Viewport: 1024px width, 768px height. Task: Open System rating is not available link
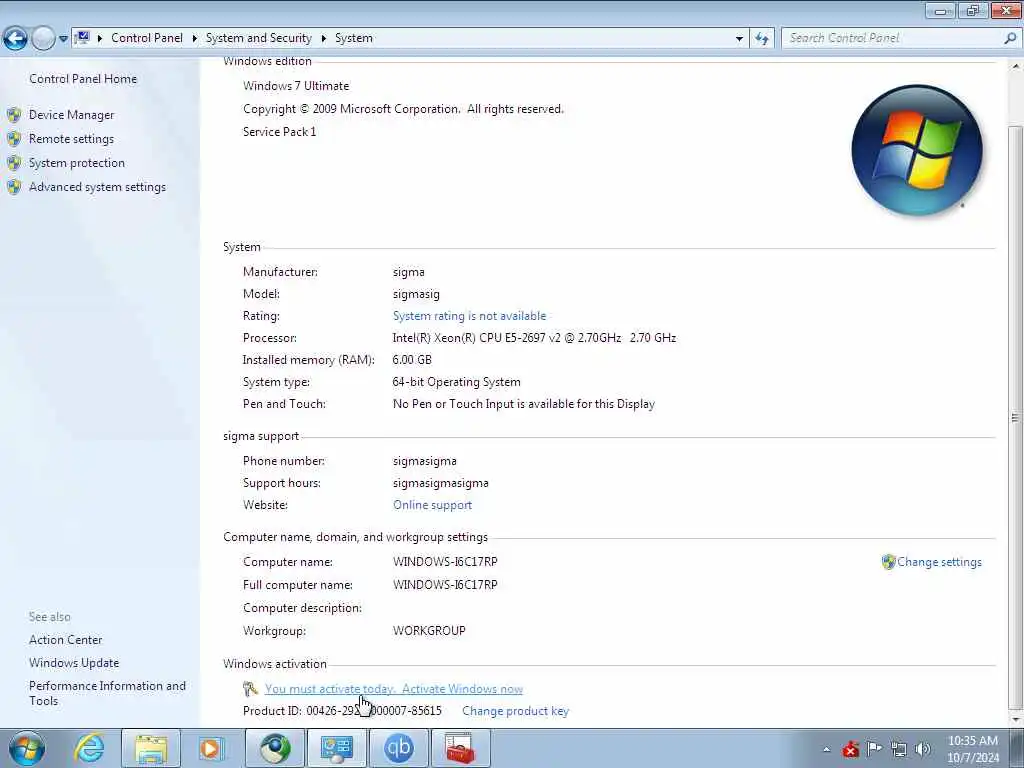coord(469,316)
